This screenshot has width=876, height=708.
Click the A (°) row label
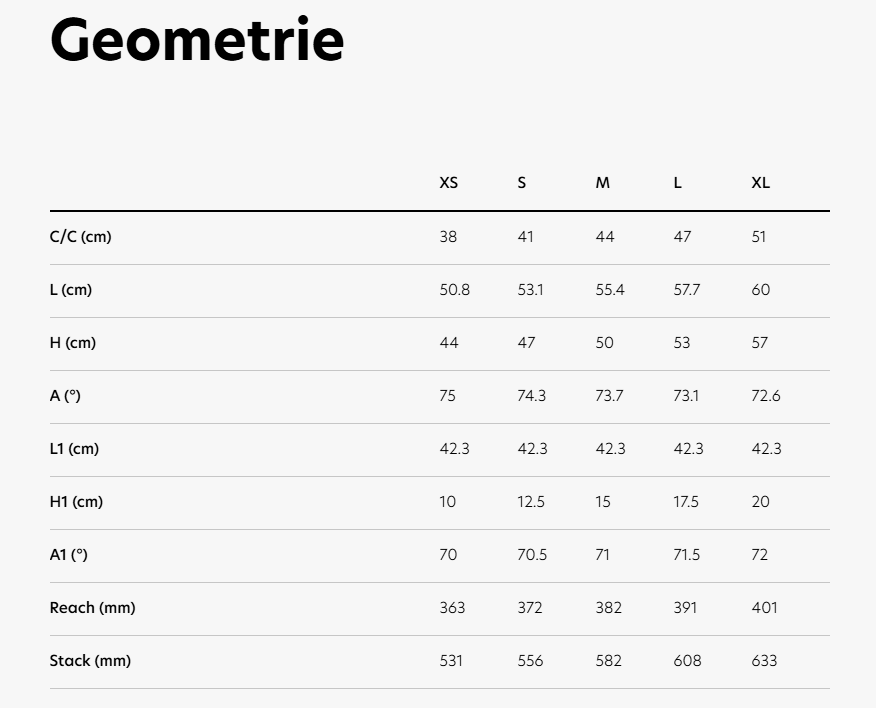click(65, 396)
